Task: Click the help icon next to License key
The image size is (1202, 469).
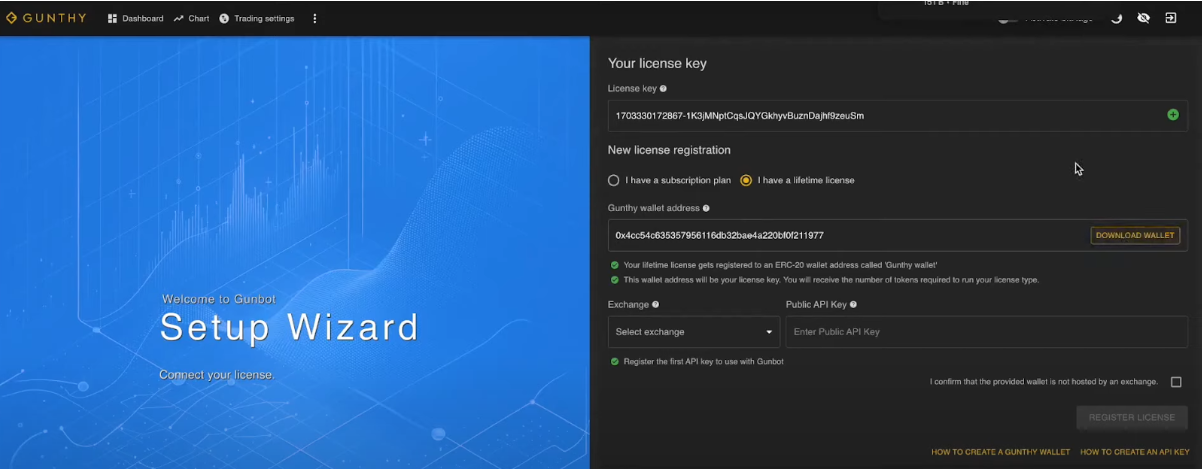Action: point(663,89)
